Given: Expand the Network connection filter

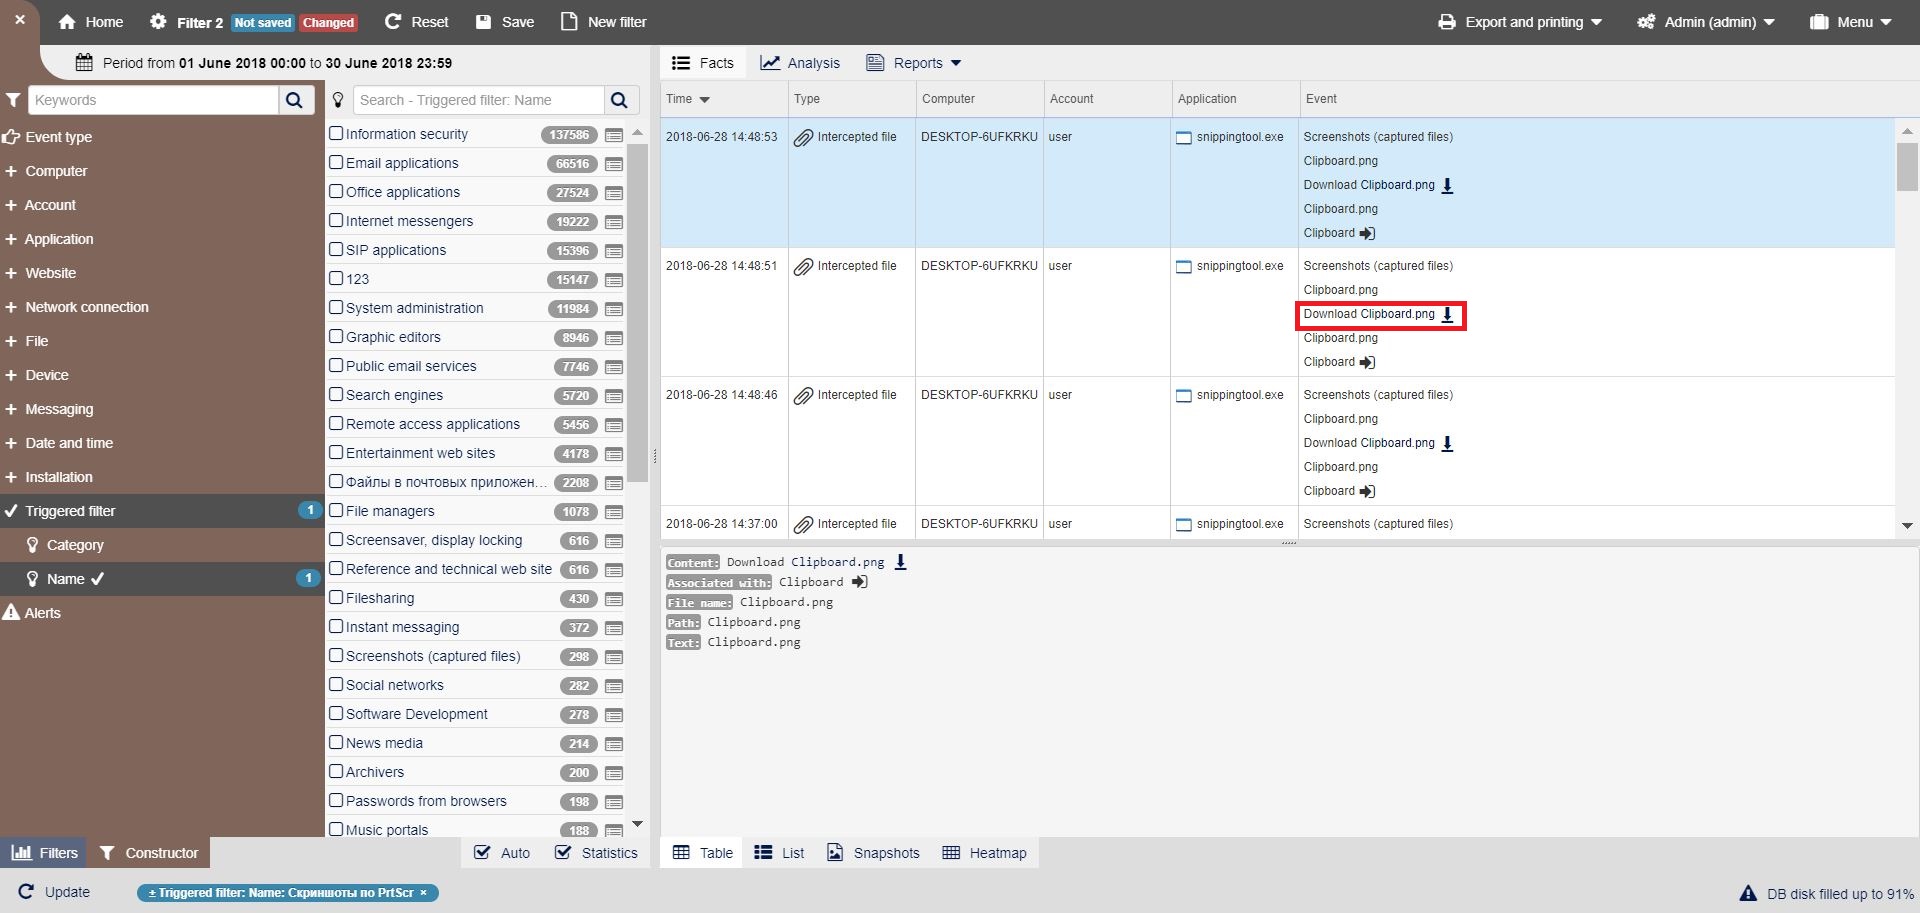Looking at the screenshot, I should click(86, 307).
